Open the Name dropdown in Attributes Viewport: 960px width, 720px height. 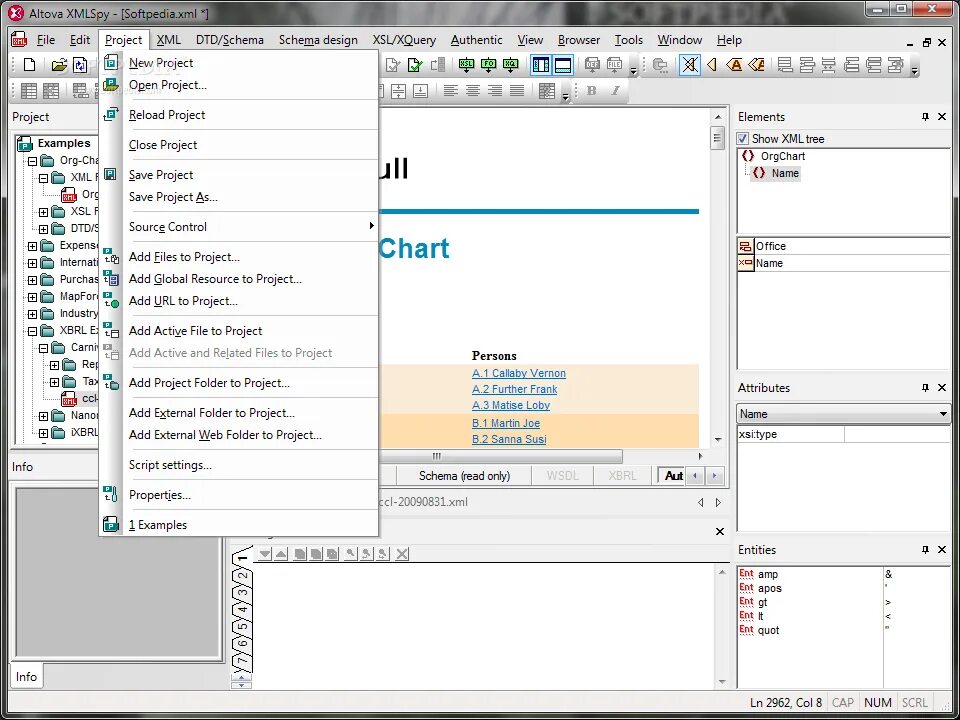[x=943, y=414]
